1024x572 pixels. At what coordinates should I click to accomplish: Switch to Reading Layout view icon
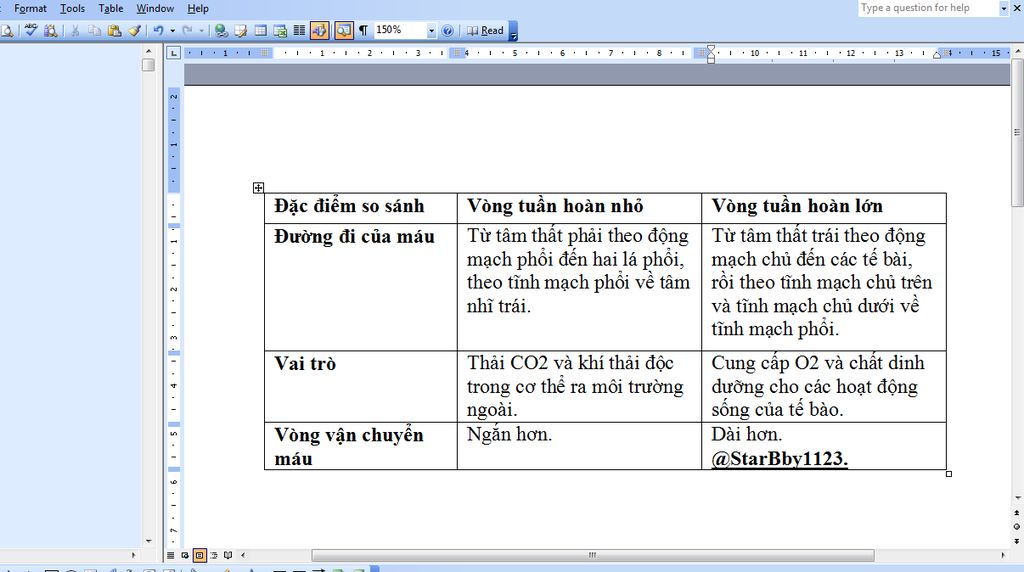coord(228,555)
